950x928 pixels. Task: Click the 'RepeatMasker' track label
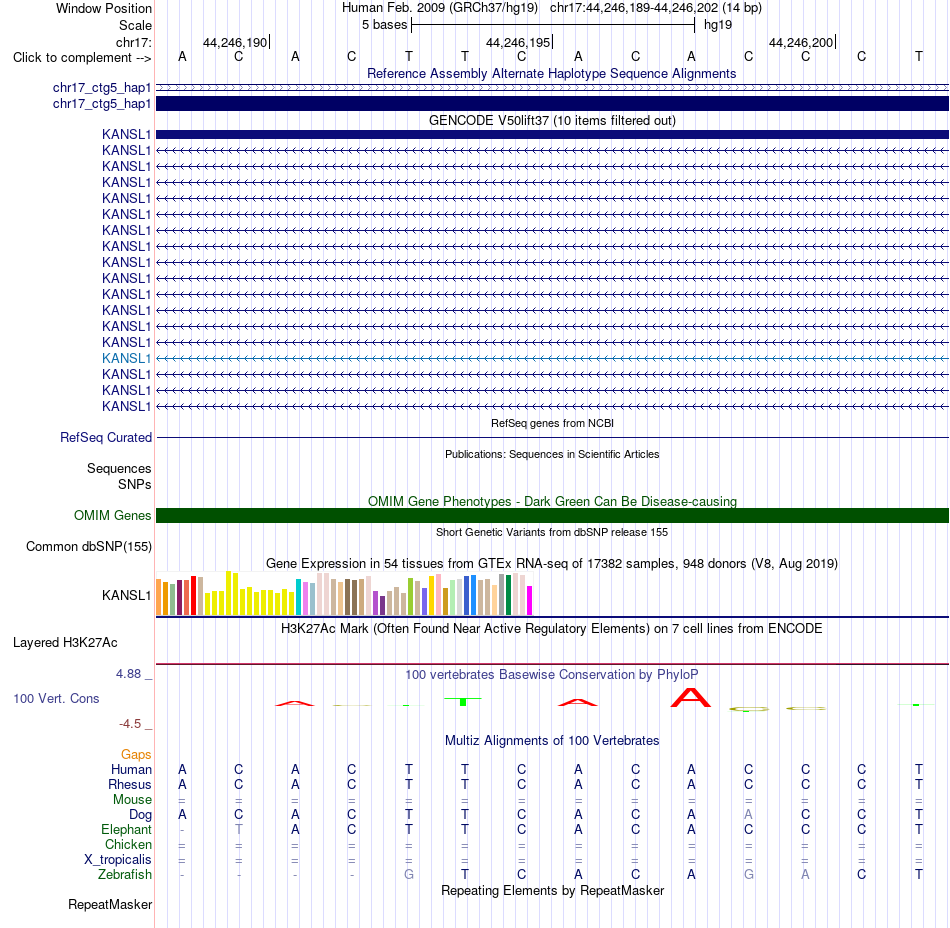click(x=110, y=905)
